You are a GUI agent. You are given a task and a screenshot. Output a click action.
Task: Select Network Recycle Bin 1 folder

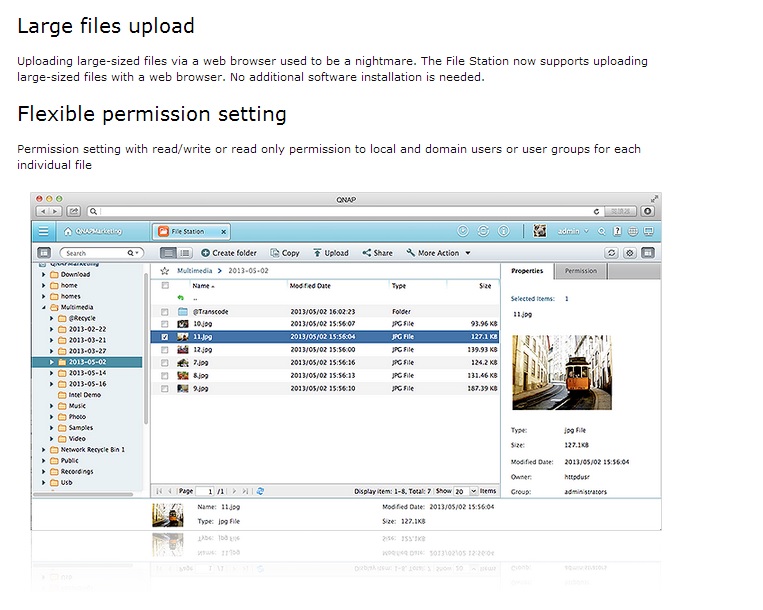click(x=92, y=450)
